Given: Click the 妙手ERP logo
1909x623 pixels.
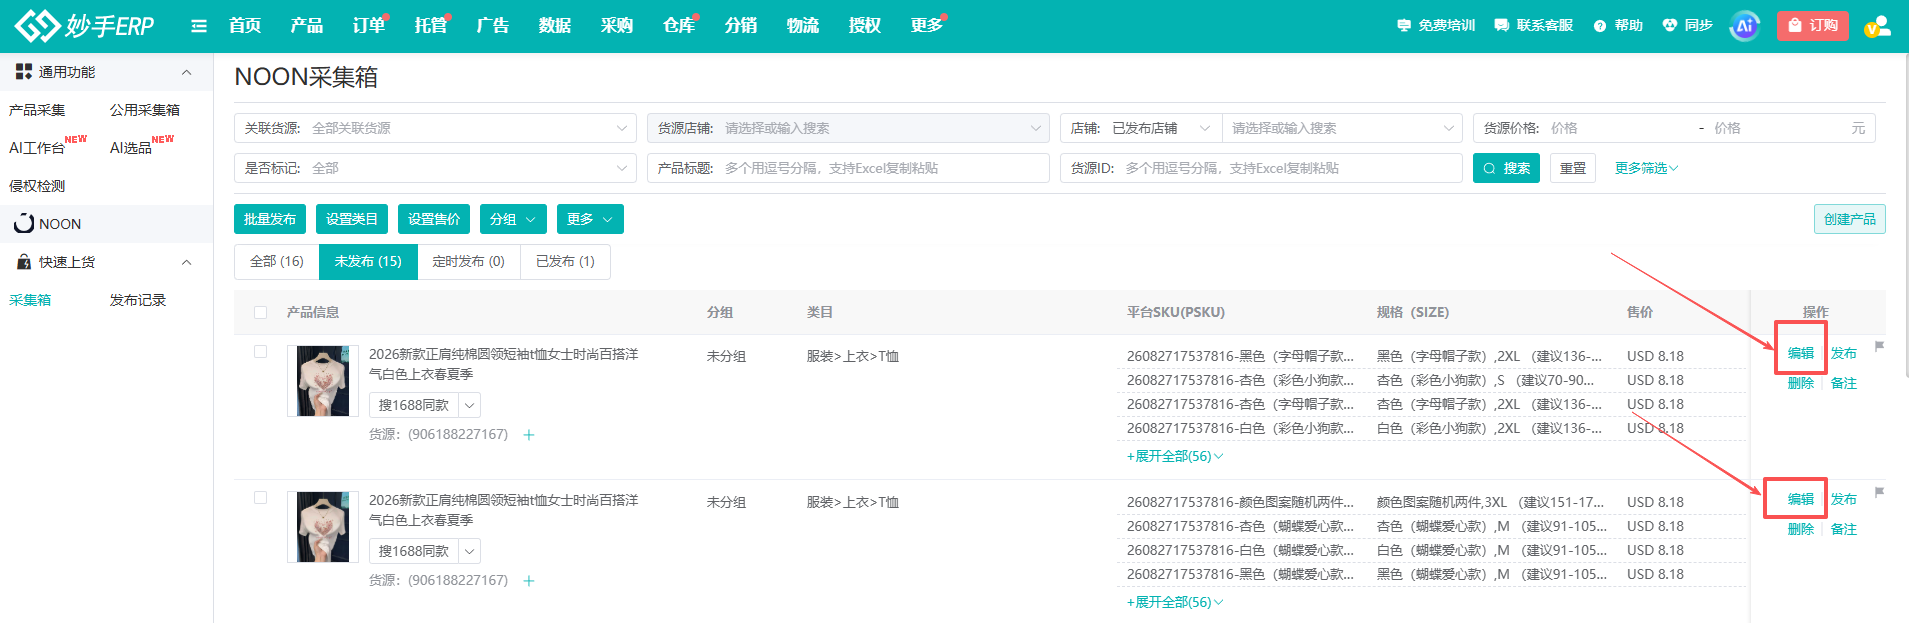Looking at the screenshot, I should 85,25.
